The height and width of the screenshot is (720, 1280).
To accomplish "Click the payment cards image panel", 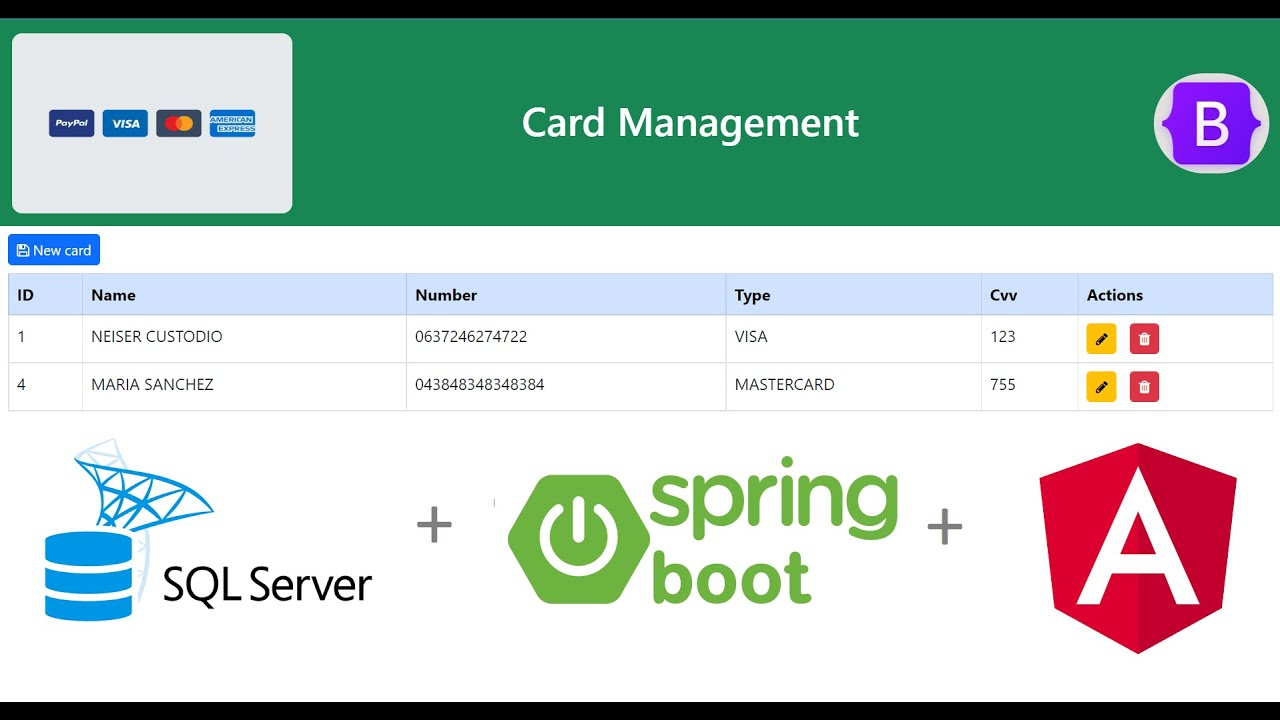I will (x=152, y=123).
